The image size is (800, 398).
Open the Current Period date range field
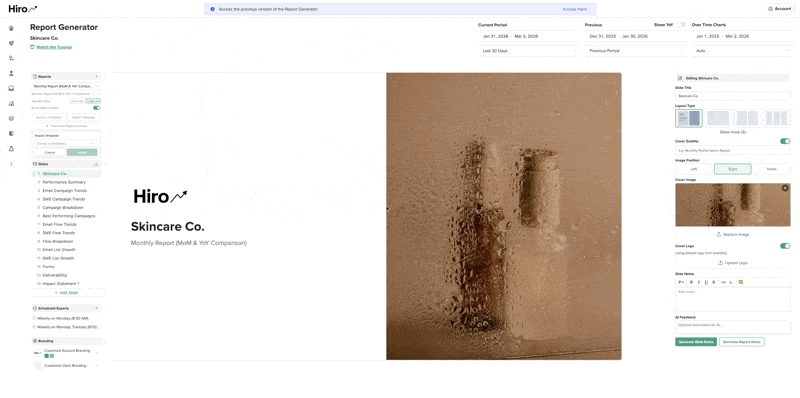[528, 36]
